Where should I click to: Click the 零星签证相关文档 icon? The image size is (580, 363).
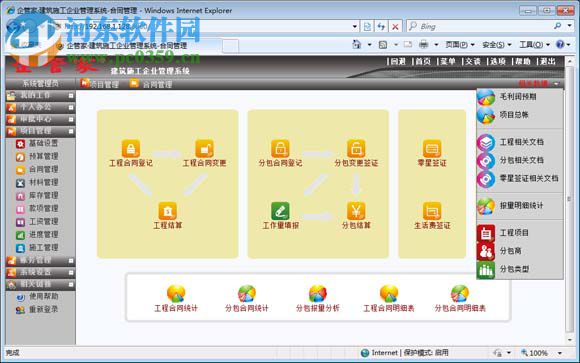click(x=486, y=179)
